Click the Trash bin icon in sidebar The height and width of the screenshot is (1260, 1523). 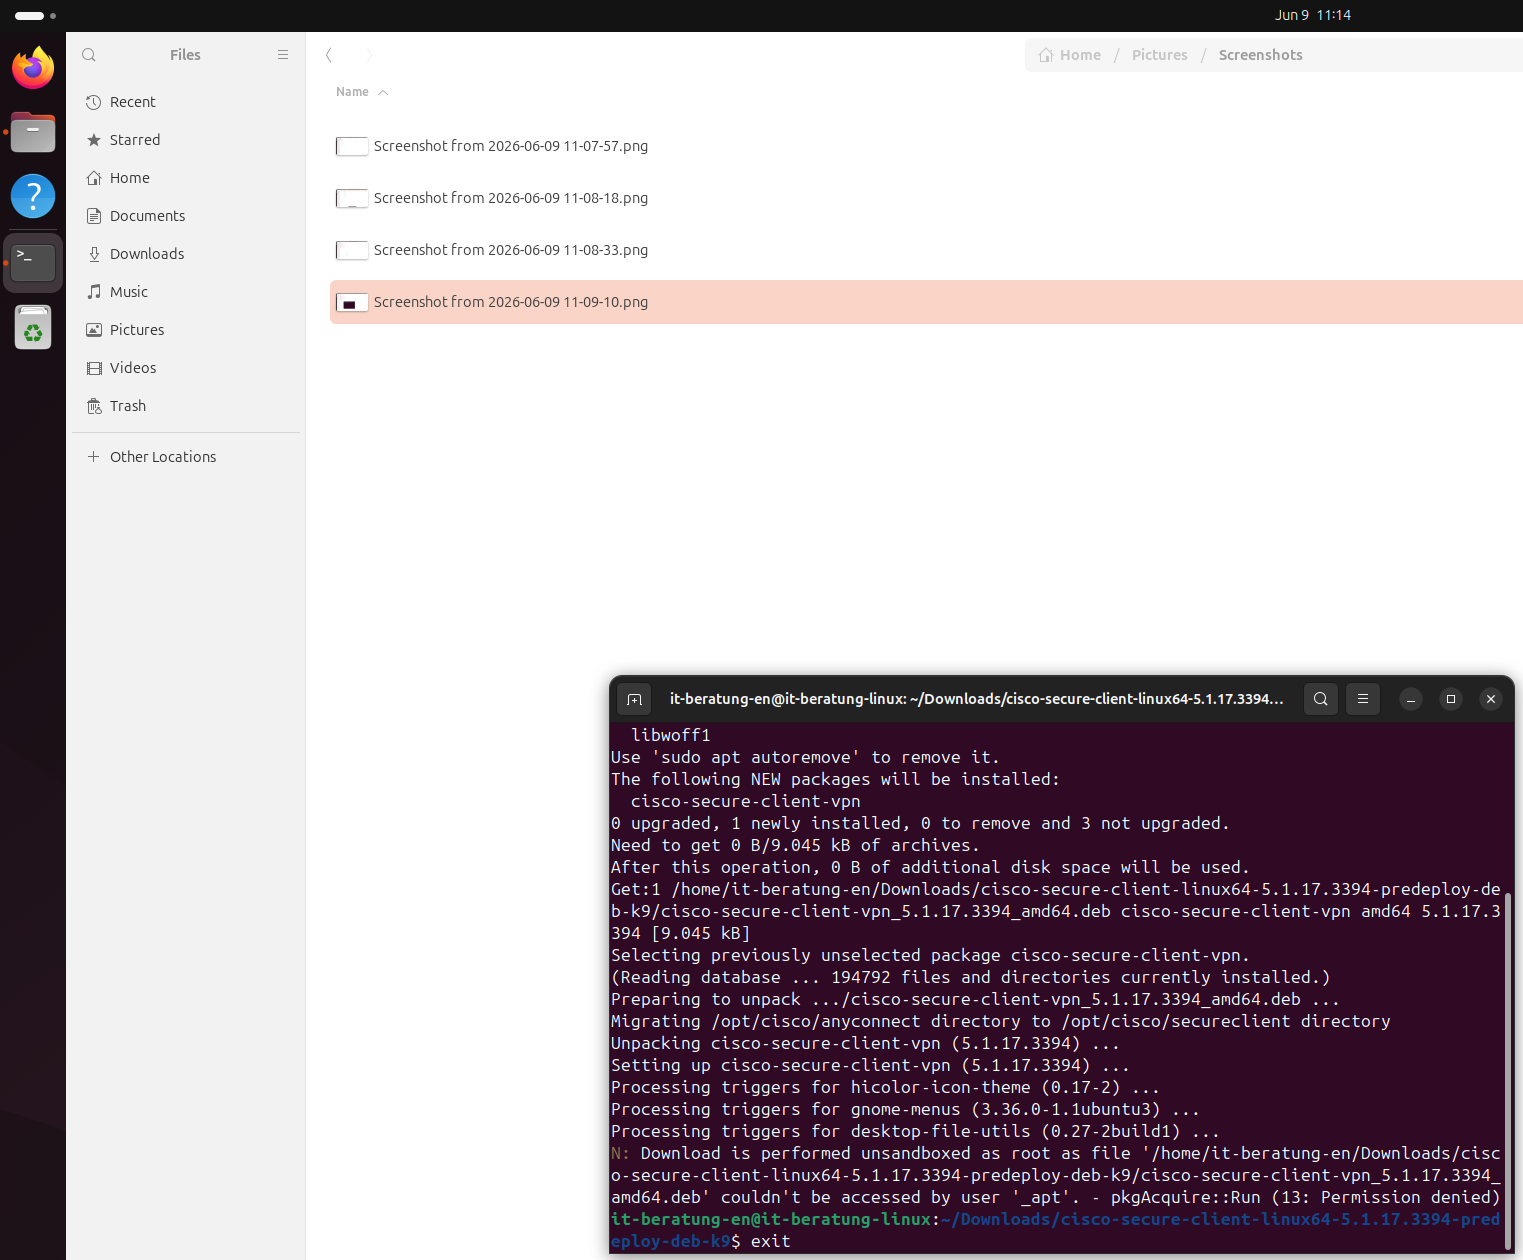94,406
